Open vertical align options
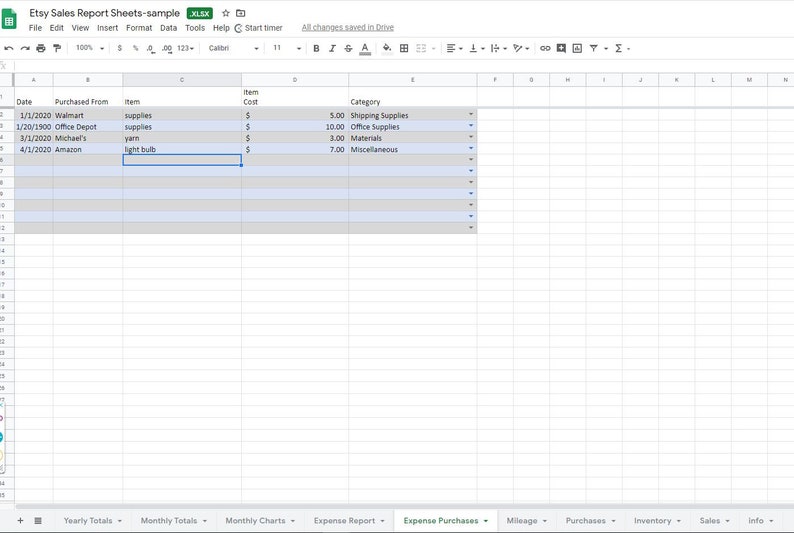This screenshot has height=533, width=794. pyautogui.click(x=477, y=48)
